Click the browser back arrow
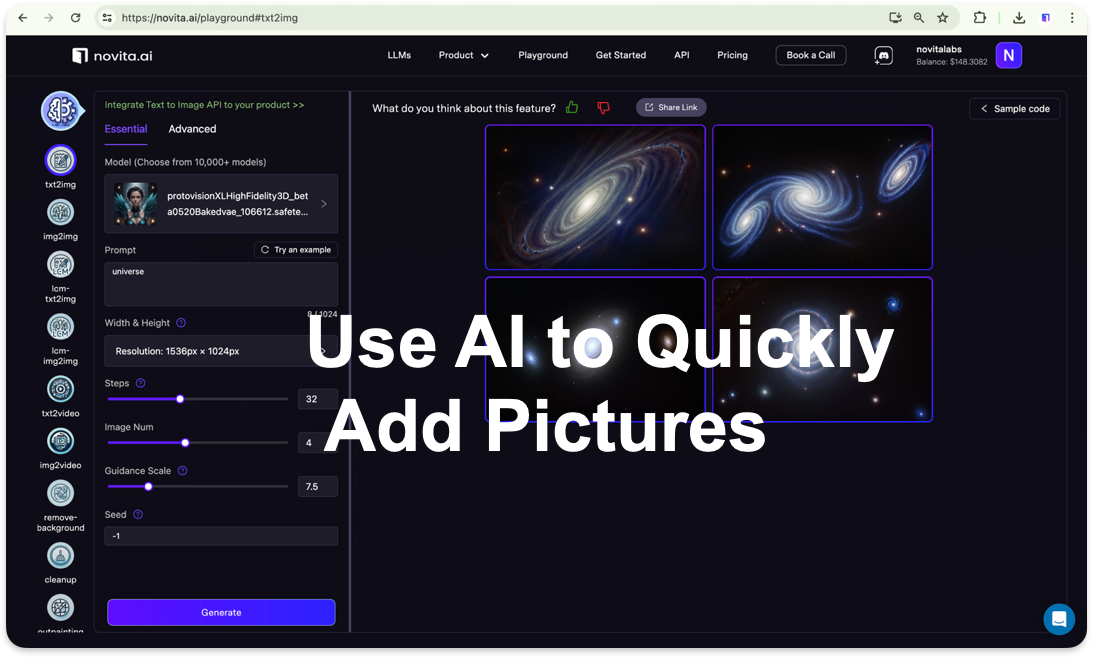The height and width of the screenshot is (658, 1094). pyautogui.click(x=22, y=18)
